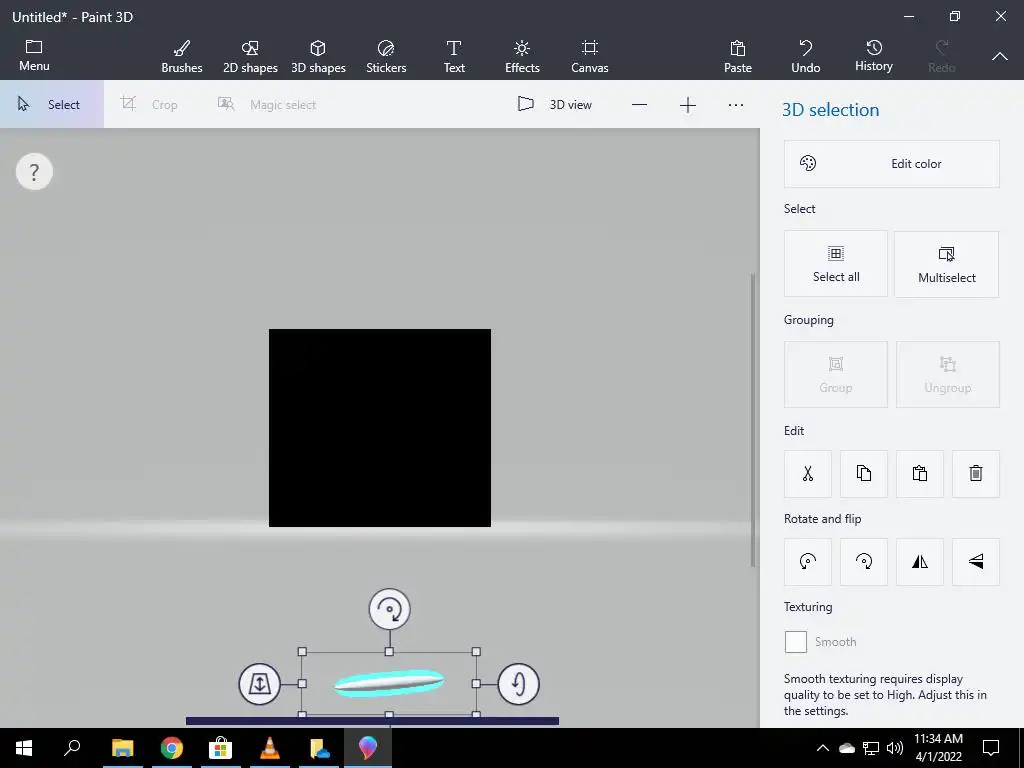Open Windows Start menu

click(24, 748)
